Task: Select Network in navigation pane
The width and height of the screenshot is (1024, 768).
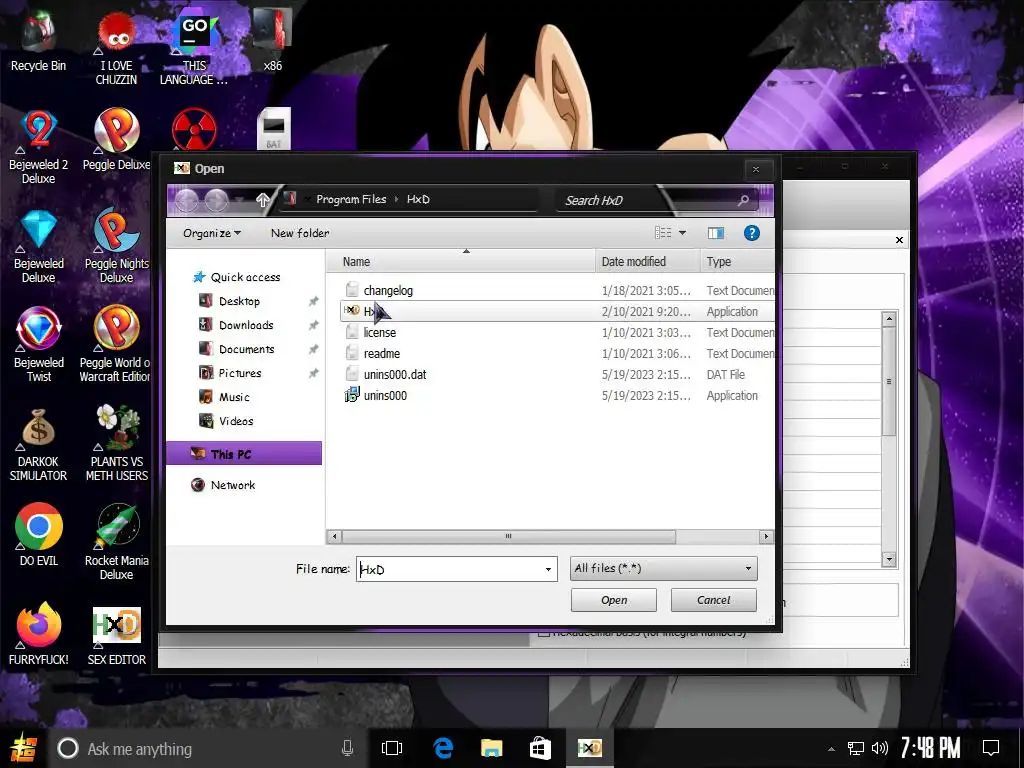Action: [232, 485]
